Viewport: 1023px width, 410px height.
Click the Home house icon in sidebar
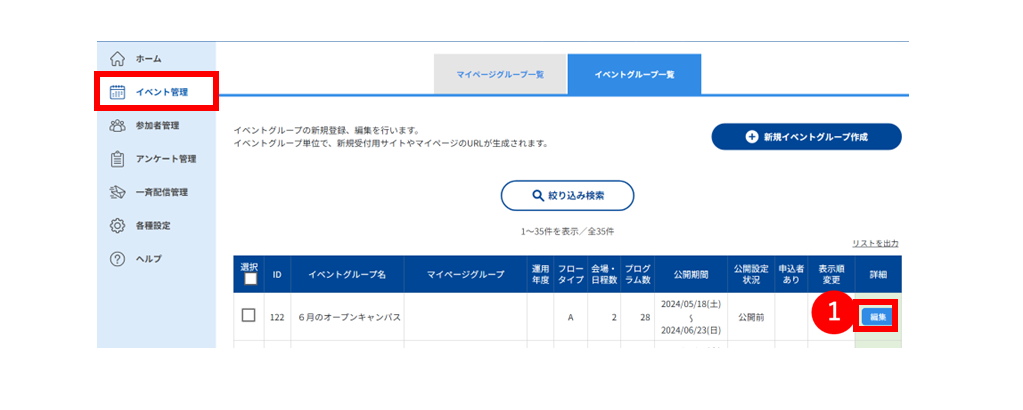click(x=117, y=59)
